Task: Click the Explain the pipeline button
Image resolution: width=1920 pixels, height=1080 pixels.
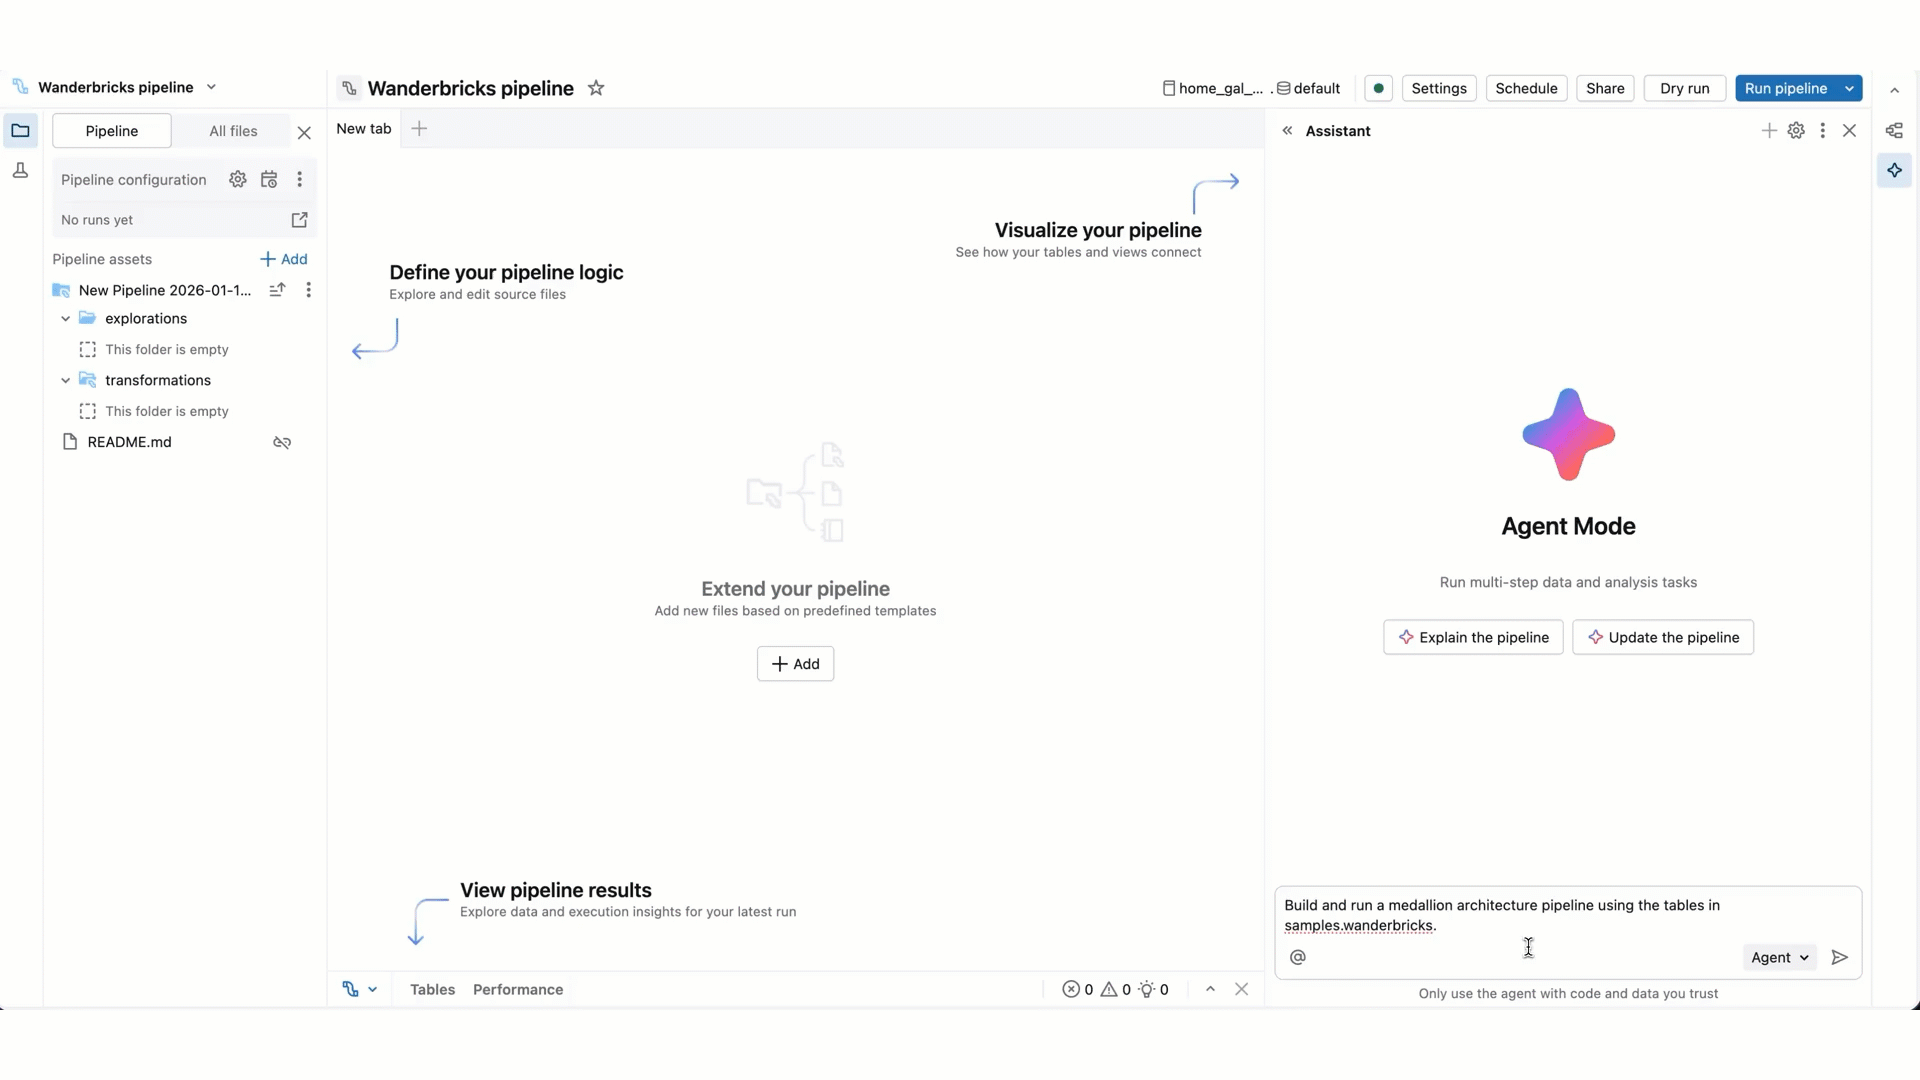Action: pyautogui.click(x=1473, y=637)
